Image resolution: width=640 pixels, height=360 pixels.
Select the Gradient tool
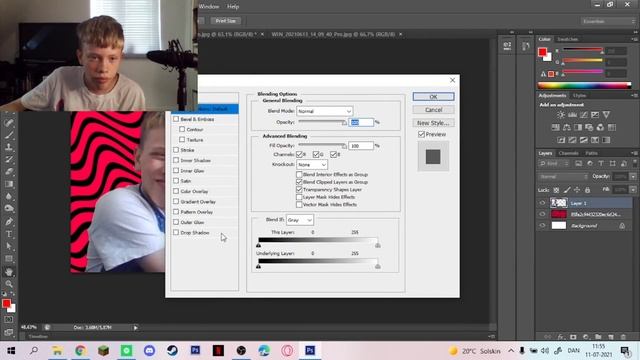point(9,184)
